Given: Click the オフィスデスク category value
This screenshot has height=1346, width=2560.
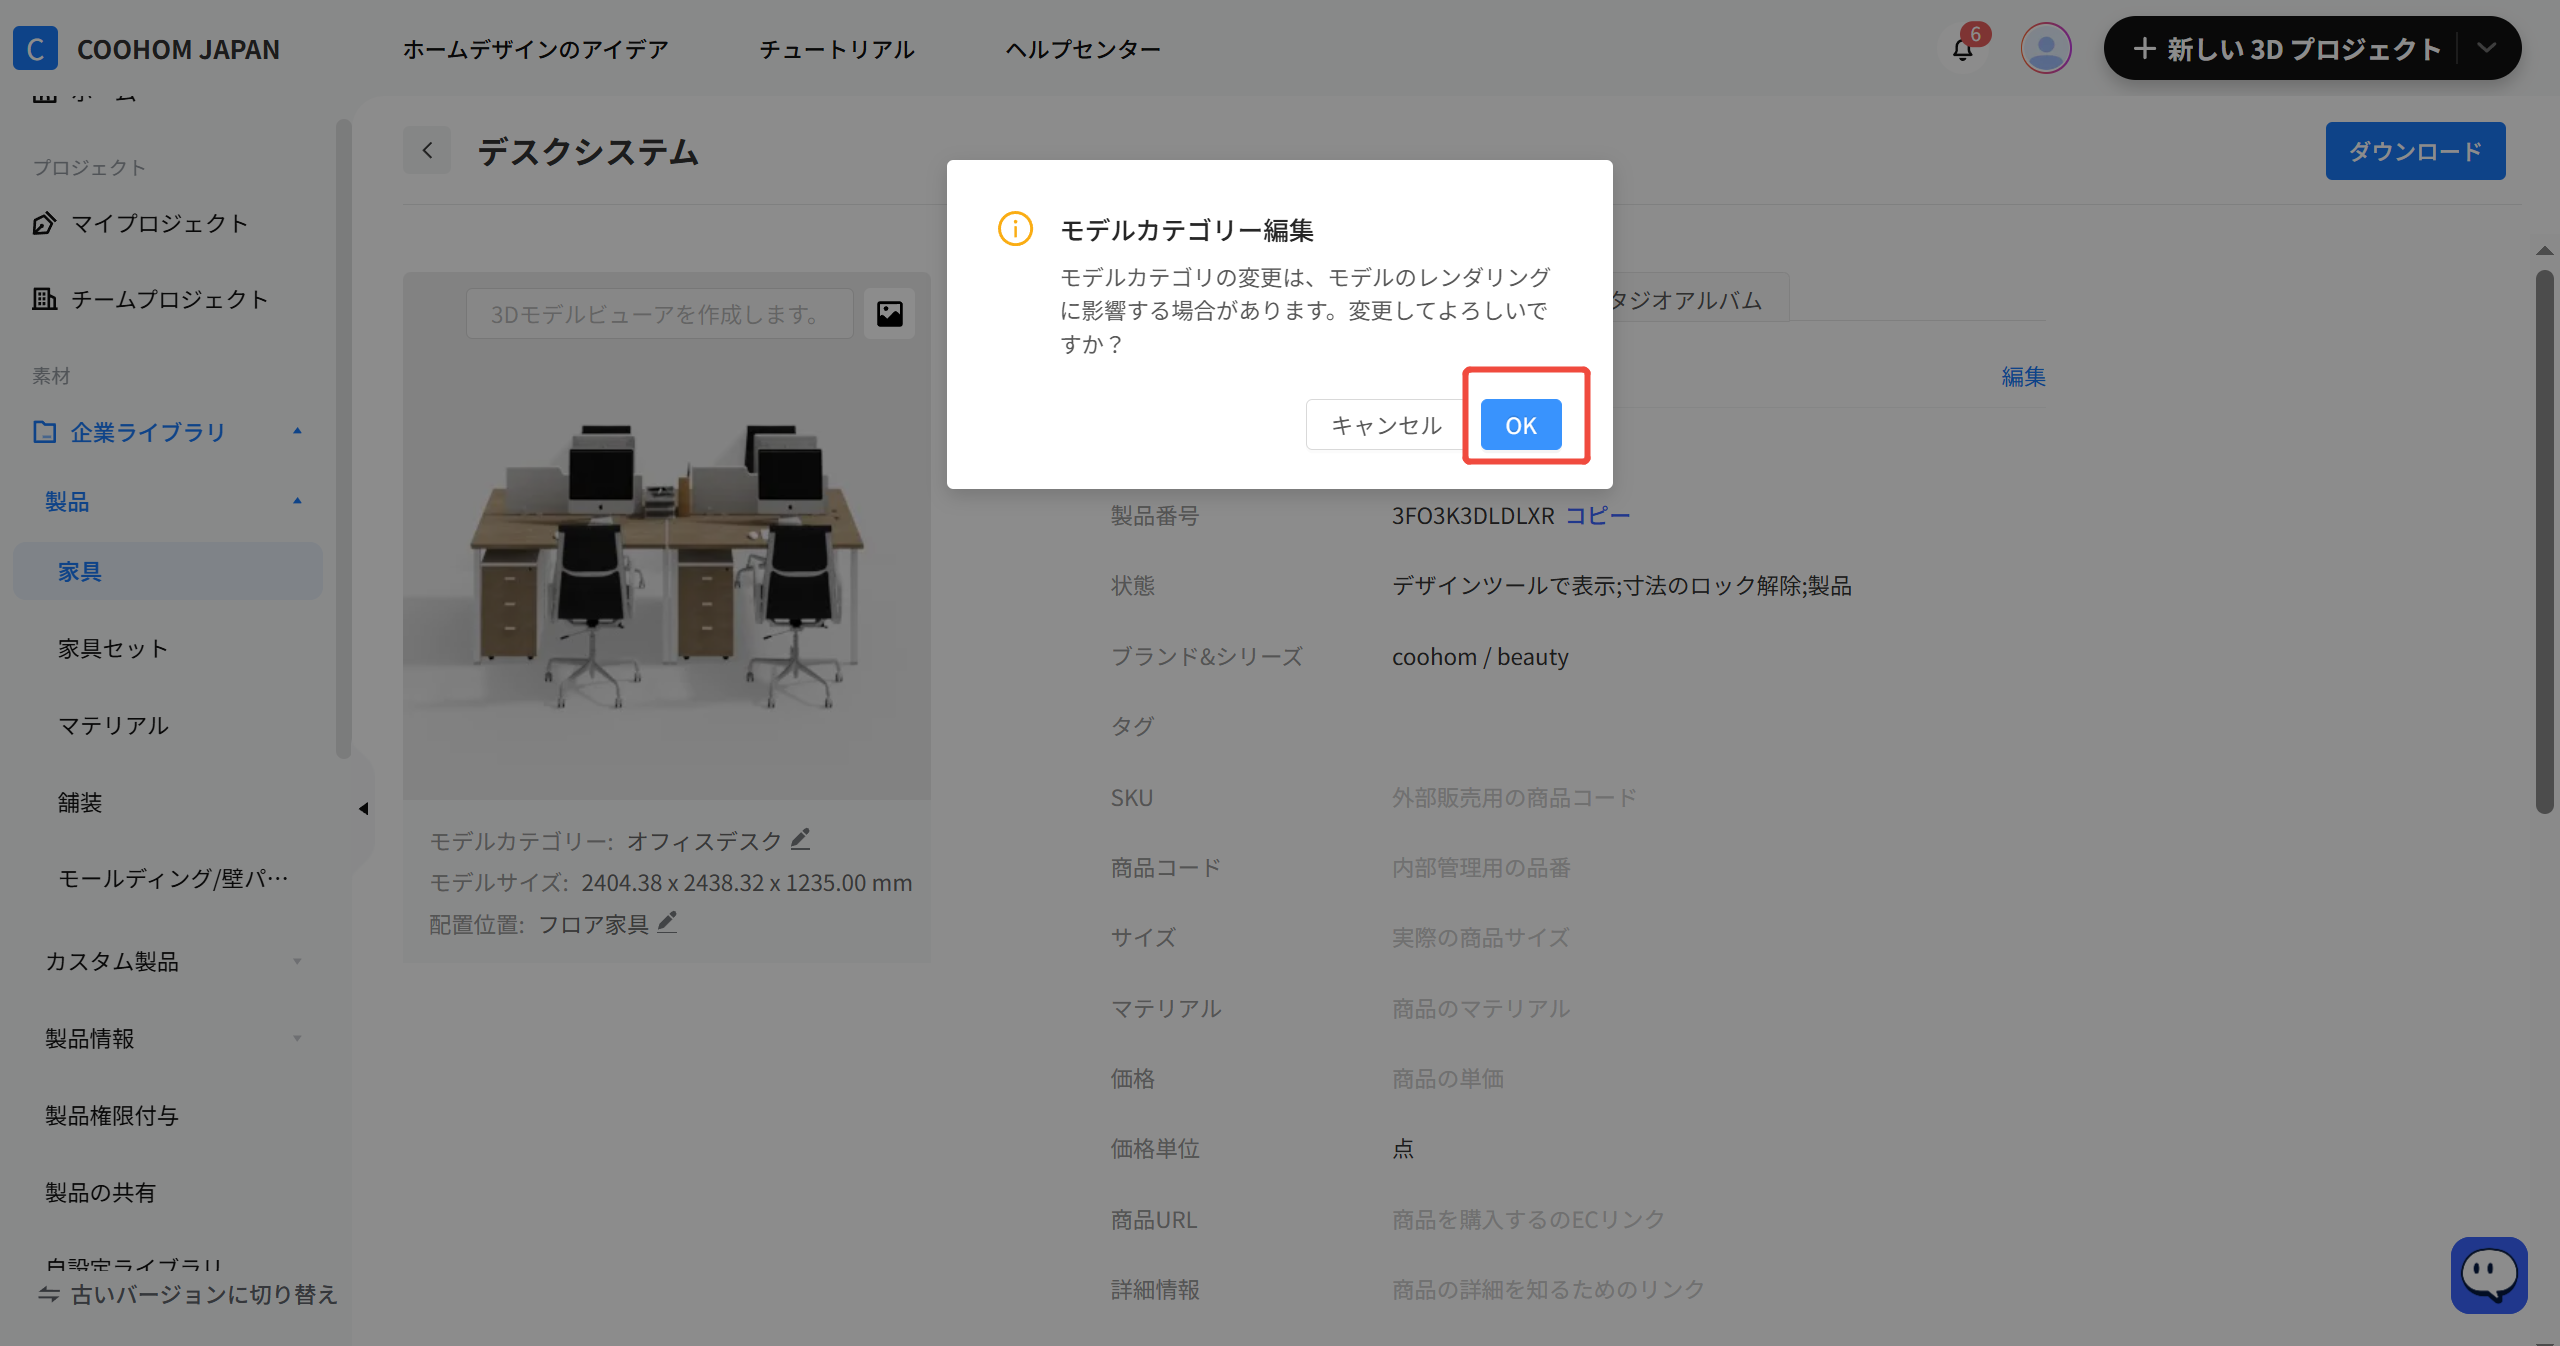Looking at the screenshot, I should (704, 841).
